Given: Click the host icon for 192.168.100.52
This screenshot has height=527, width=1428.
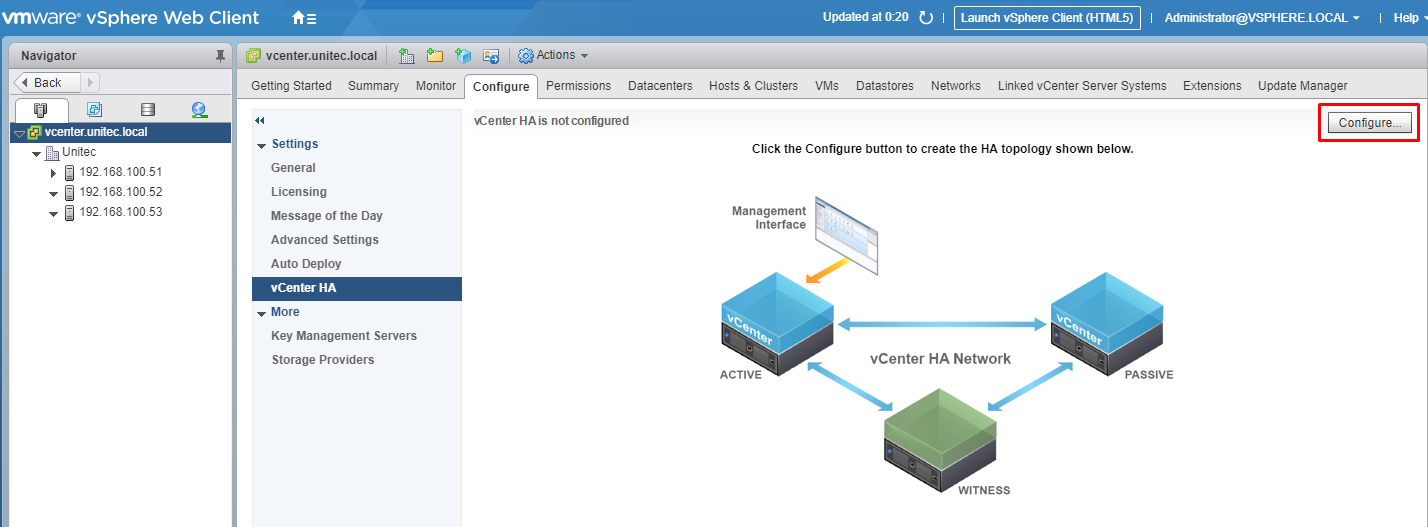Looking at the screenshot, I should pos(69,192).
